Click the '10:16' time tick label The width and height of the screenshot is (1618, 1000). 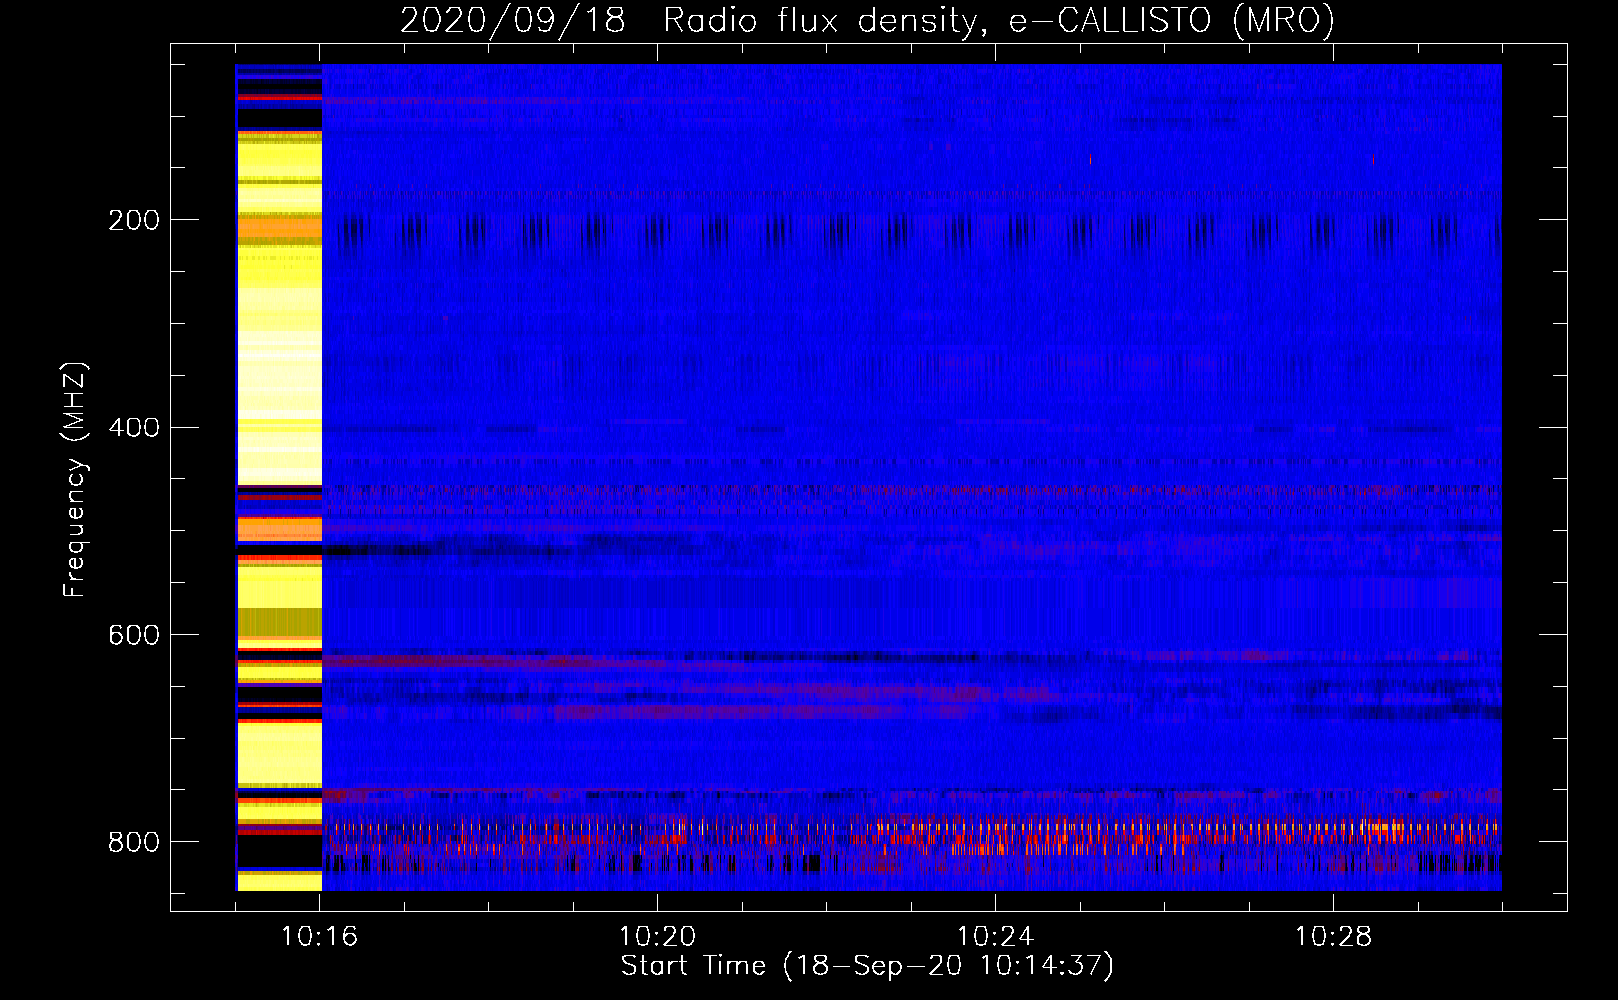[320, 937]
